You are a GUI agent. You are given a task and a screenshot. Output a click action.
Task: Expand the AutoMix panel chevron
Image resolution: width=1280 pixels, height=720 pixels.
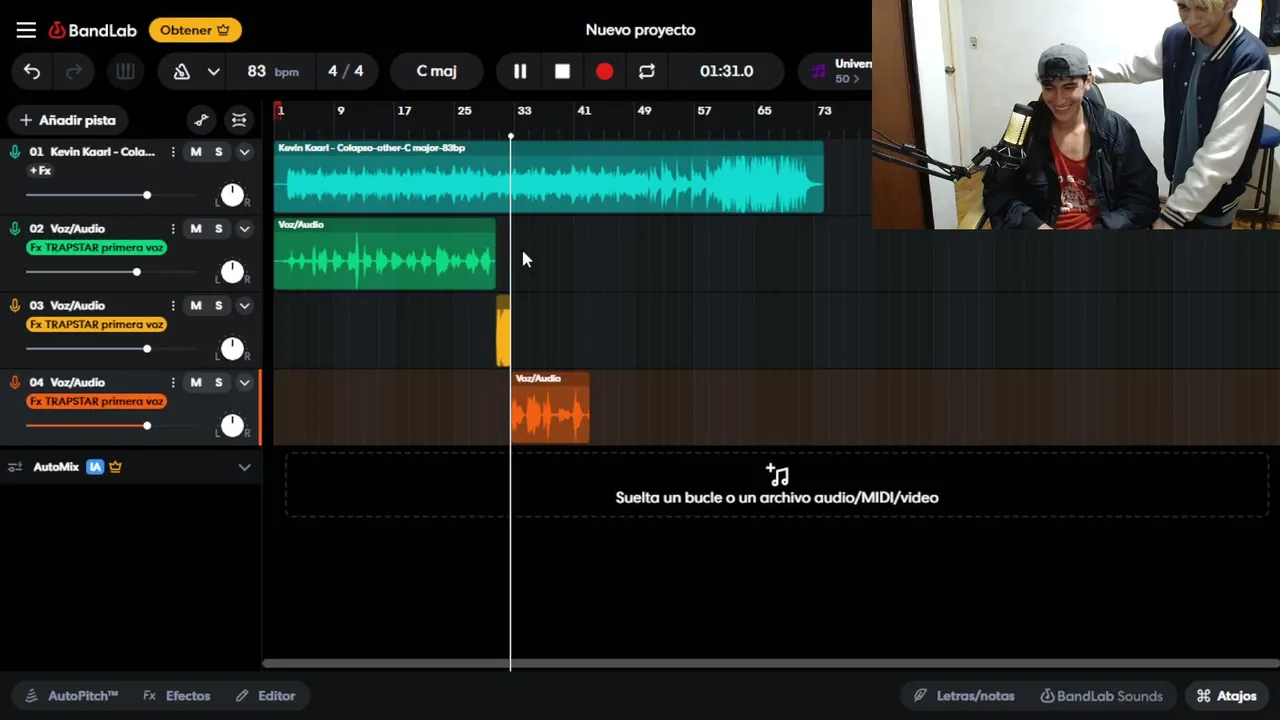[244, 467]
